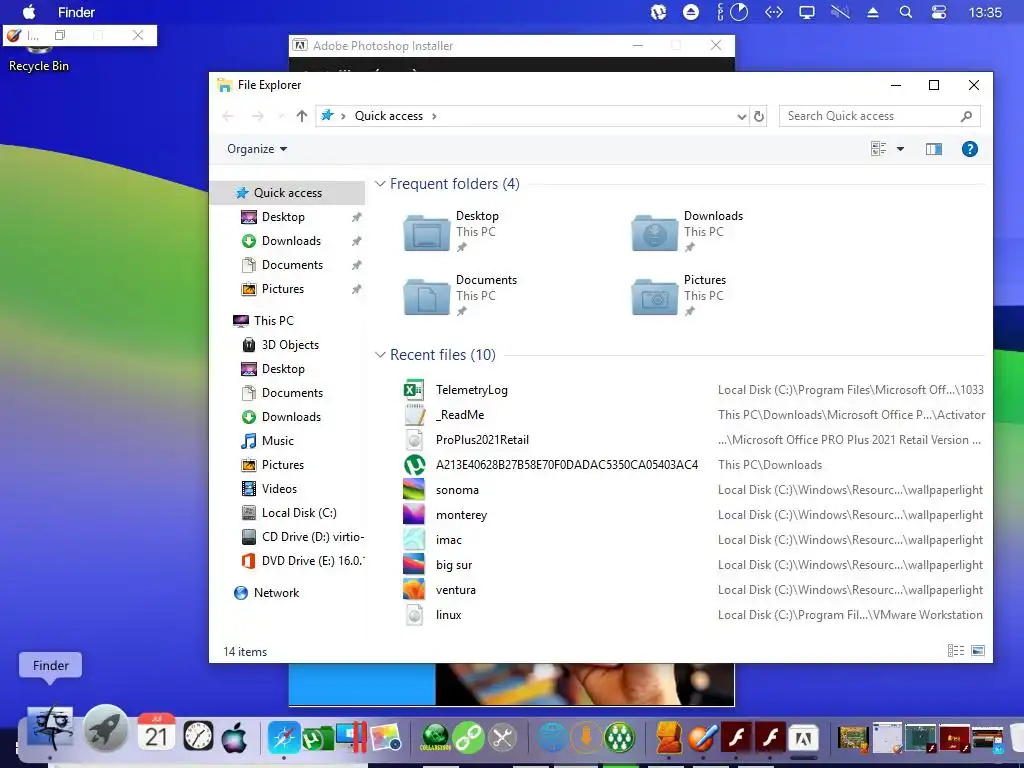The height and width of the screenshot is (768, 1024).
Task: Select the A213E40628B27B58E70F0DADAC5350CA05403AC4 torrent file
Action: 692,465
